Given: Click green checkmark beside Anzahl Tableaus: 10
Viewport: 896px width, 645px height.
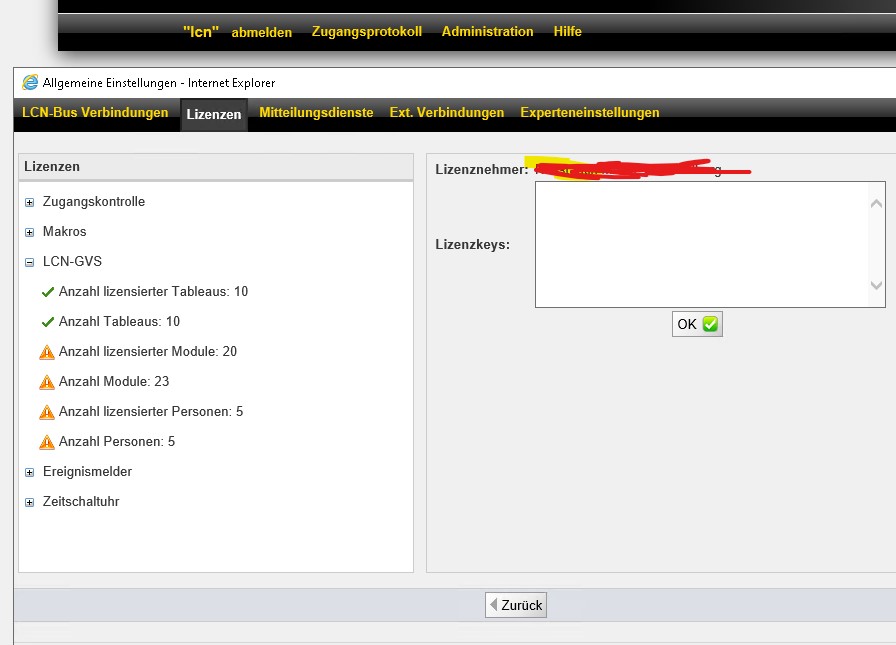Looking at the screenshot, I should [x=47, y=322].
